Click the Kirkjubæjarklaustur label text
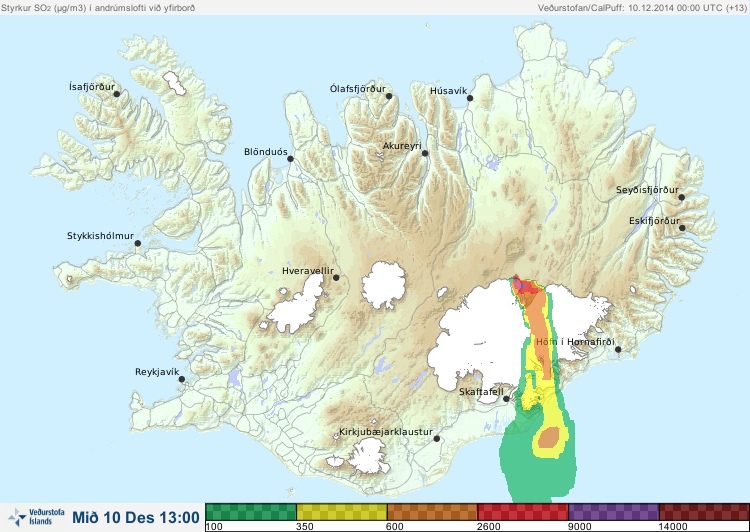 coord(386,432)
